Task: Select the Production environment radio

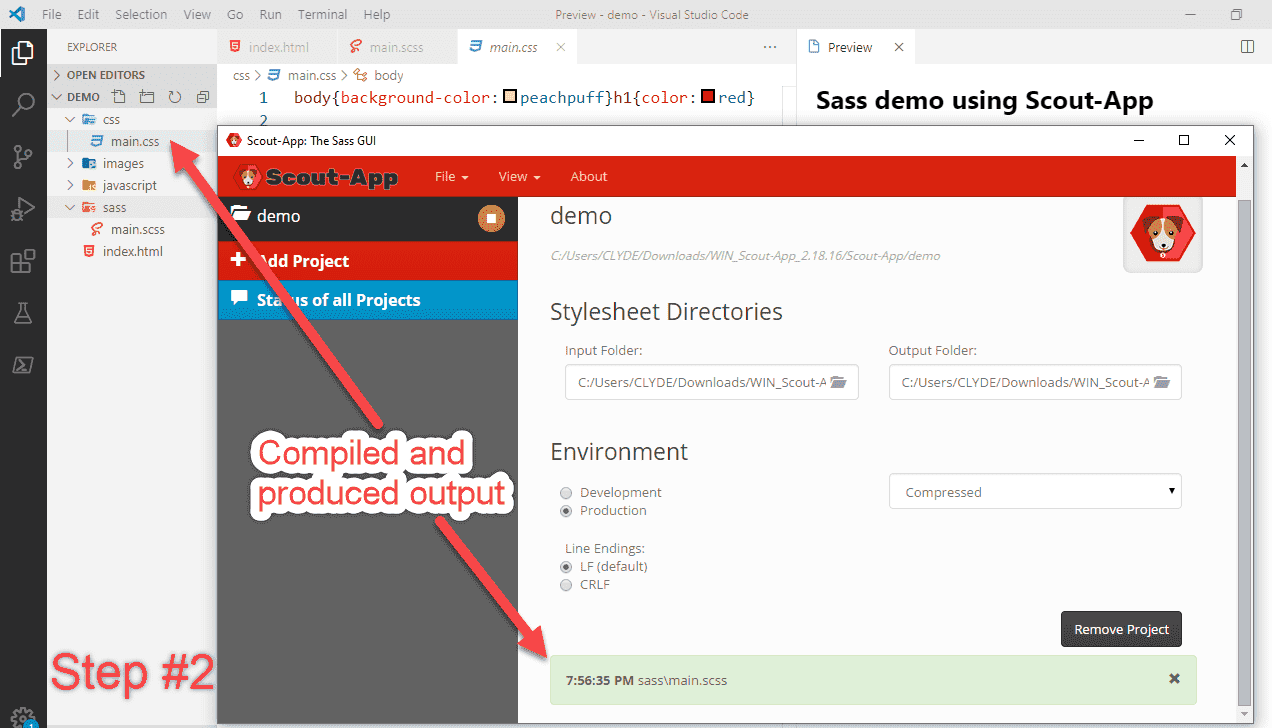Action: click(566, 511)
